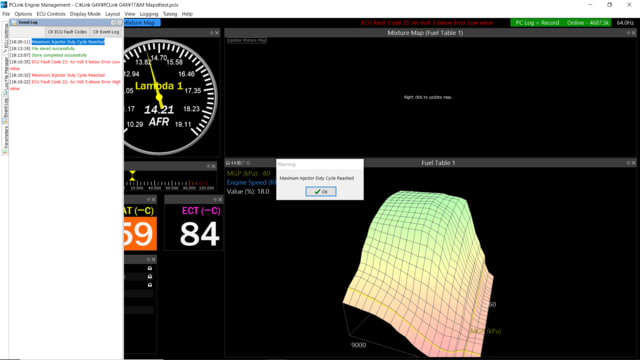
Task: Click the PC Log Record status indicator
Action: click(x=537, y=23)
